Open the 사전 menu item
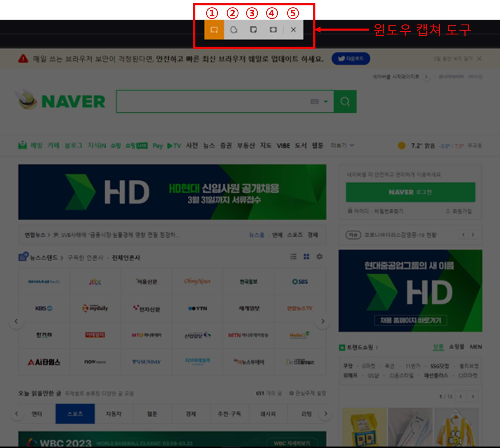The height and width of the screenshot is (448, 500). pyautogui.click(x=192, y=145)
